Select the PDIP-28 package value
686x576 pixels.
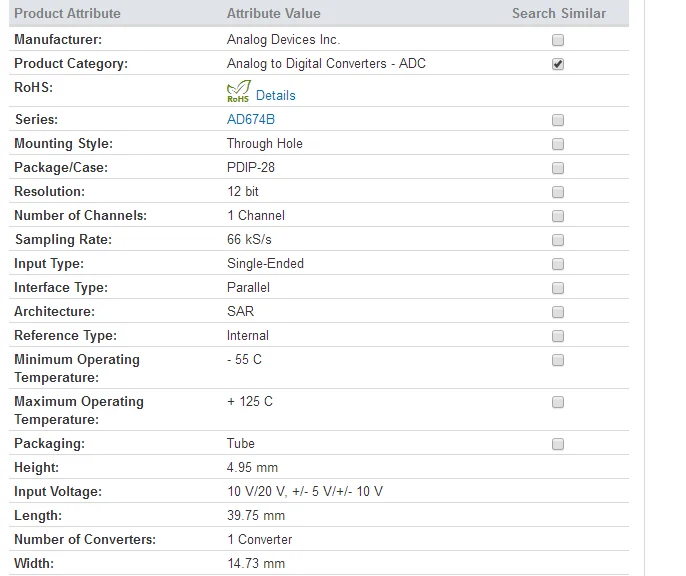pyautogui.click(x=251, y=168)
